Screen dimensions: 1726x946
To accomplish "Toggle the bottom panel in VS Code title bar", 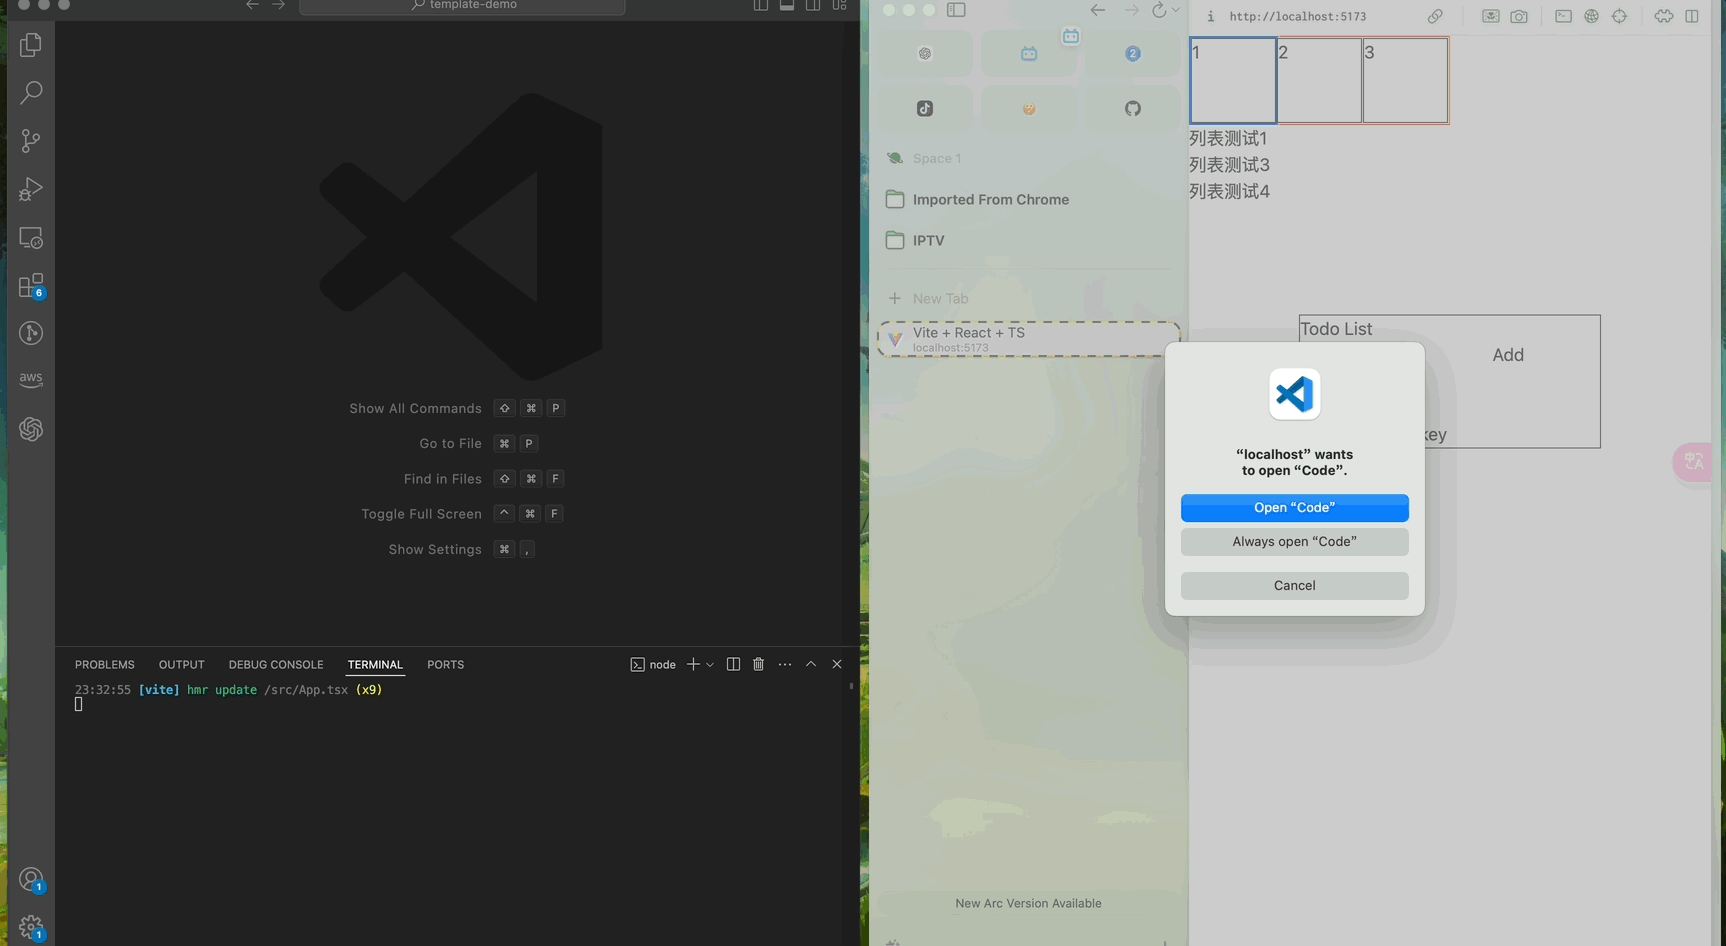I will pyautogui.click(x=787, y=6).
